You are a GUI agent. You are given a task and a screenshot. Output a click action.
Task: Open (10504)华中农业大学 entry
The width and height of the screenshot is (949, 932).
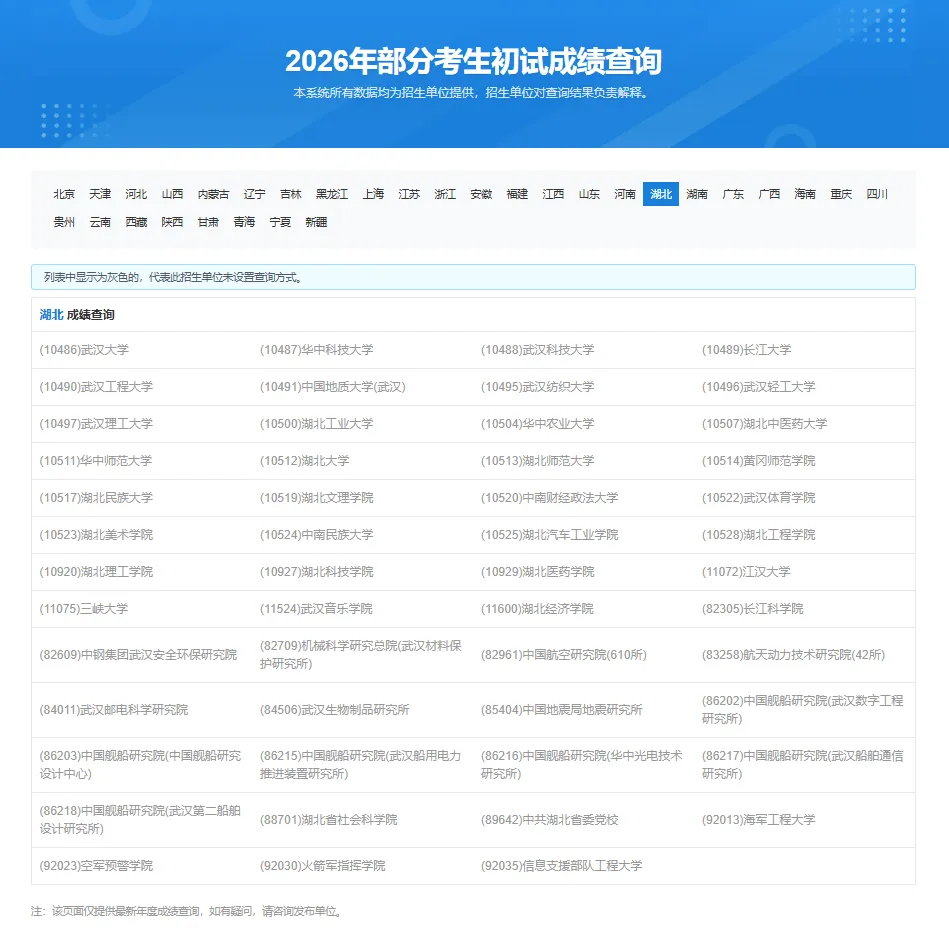[x=537, y=424]
